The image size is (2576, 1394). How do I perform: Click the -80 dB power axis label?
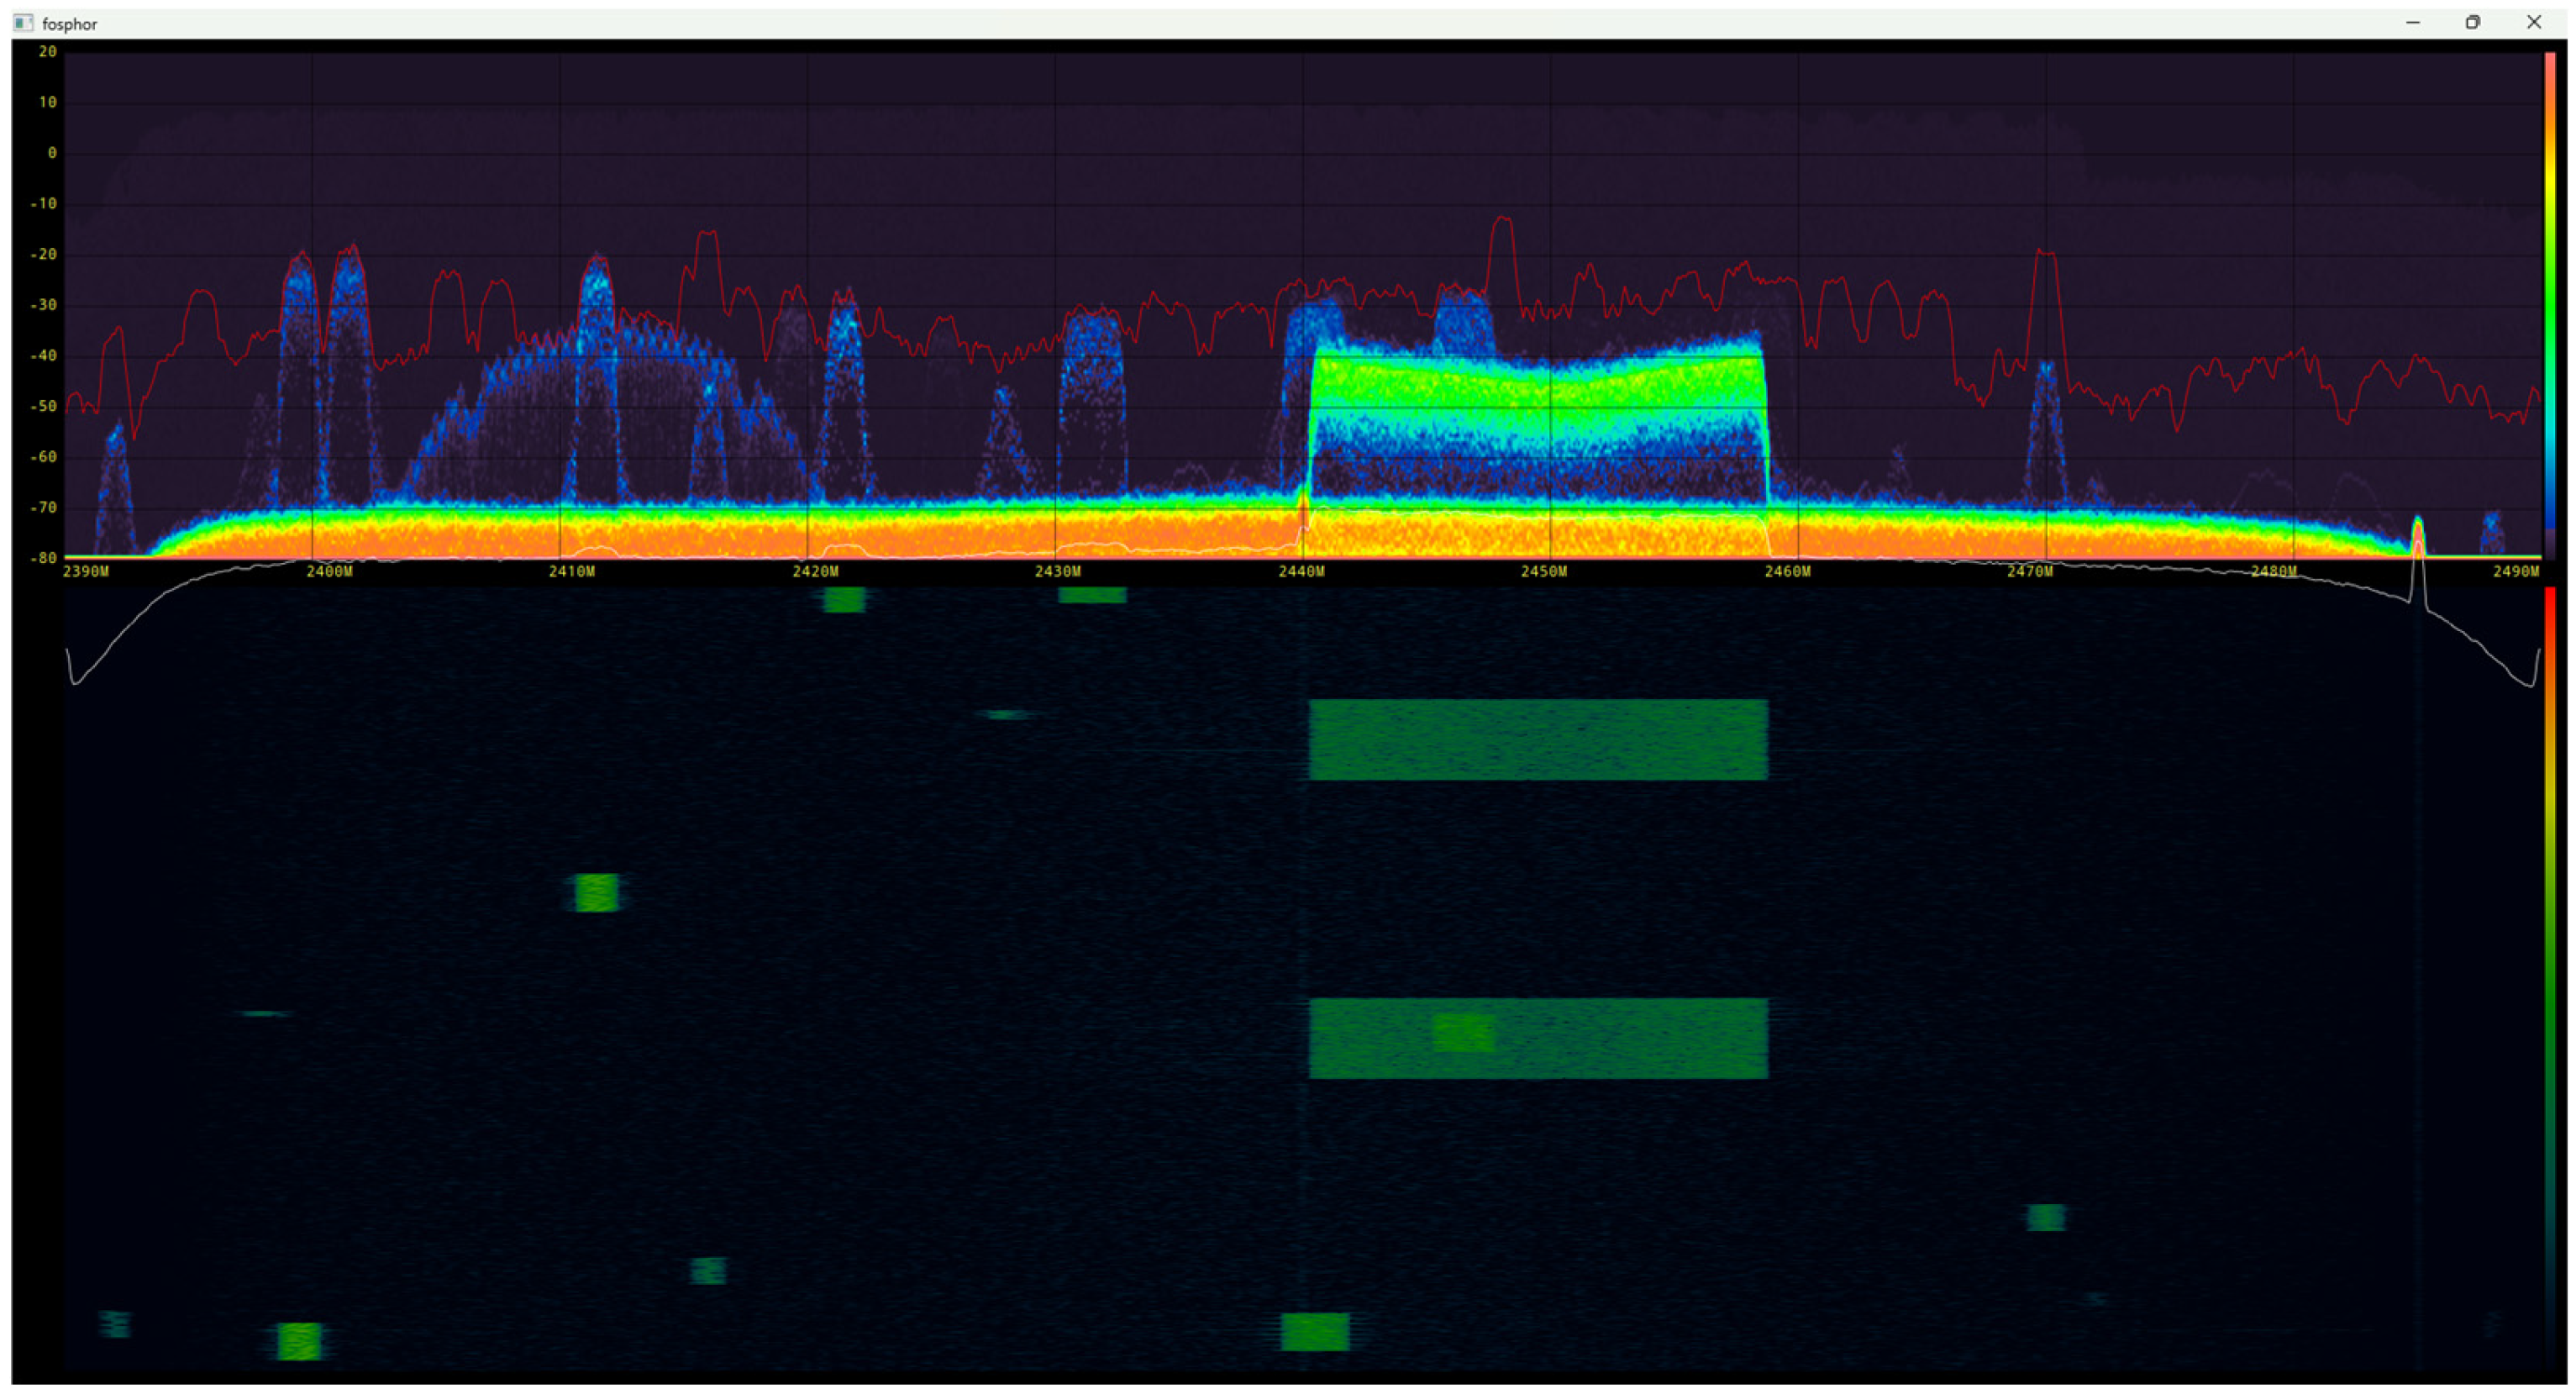click(x=43, y=559)
